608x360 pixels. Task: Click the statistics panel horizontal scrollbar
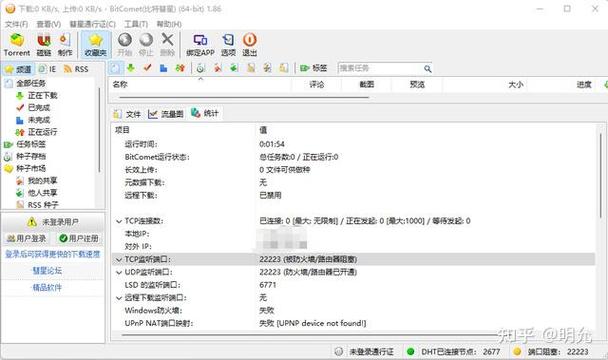pyautogui.click(x=310, y=334)
